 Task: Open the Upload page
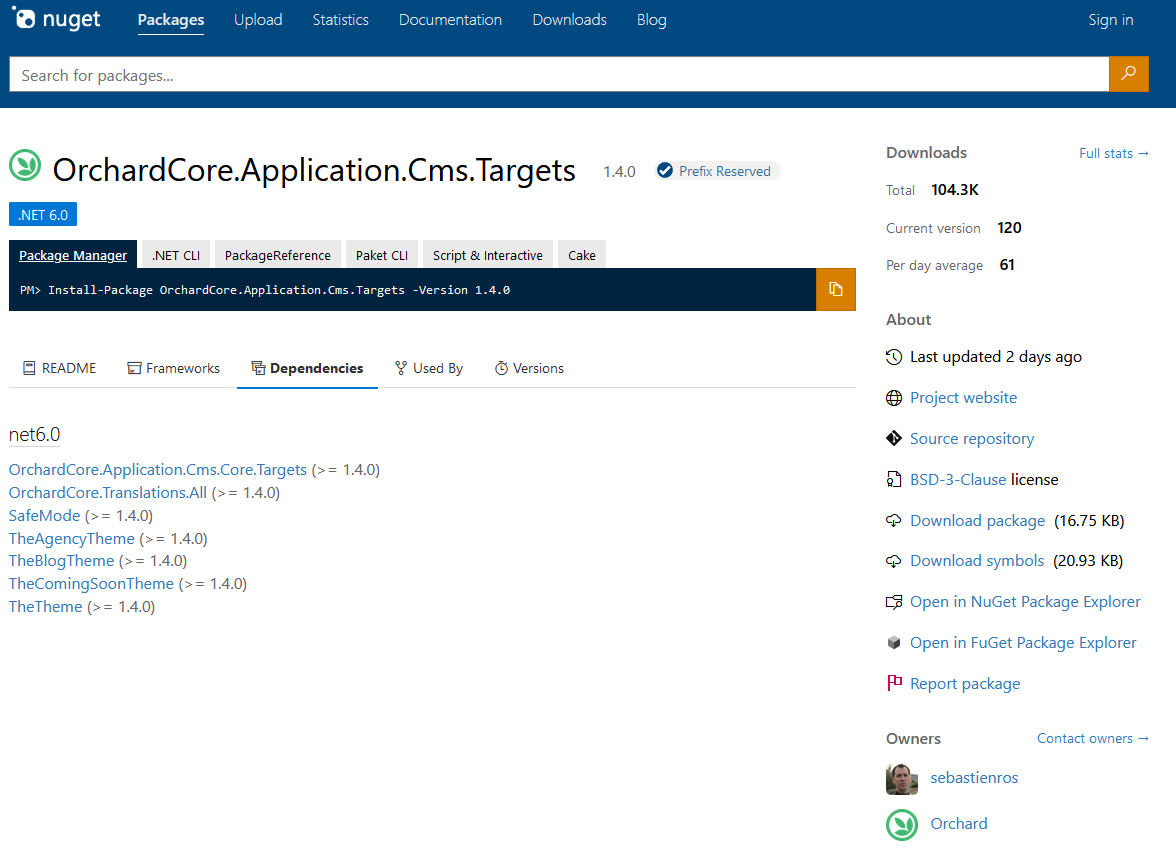click(x=258, y=20)
